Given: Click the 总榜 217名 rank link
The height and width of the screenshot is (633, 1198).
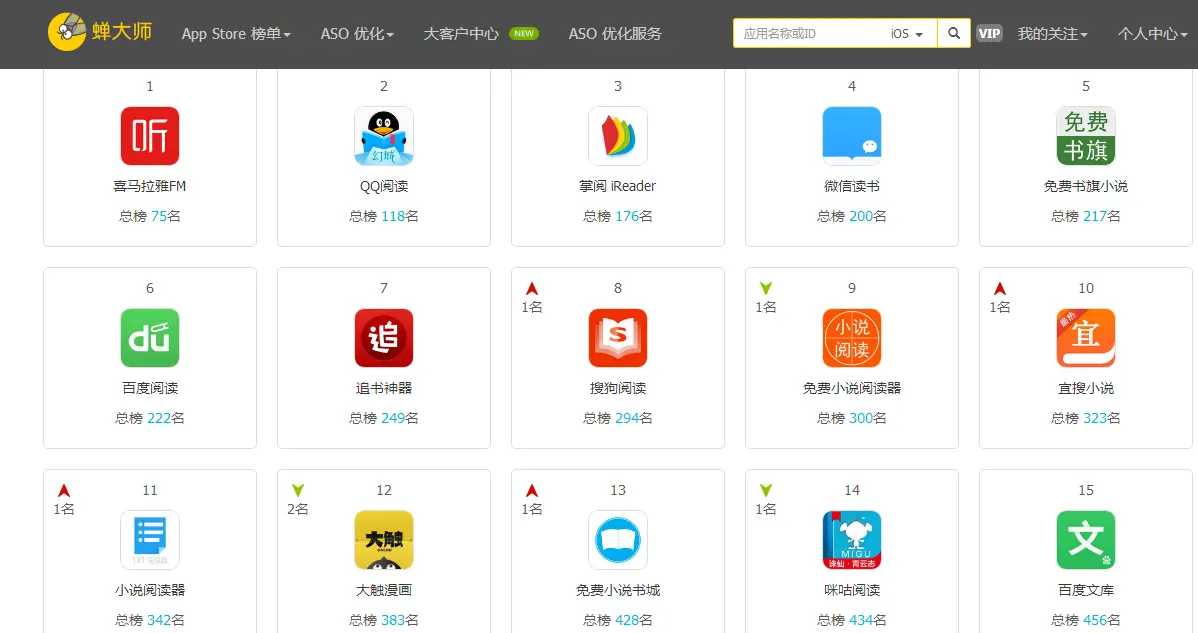Looking at the screenshot, I should [1086, 216].
